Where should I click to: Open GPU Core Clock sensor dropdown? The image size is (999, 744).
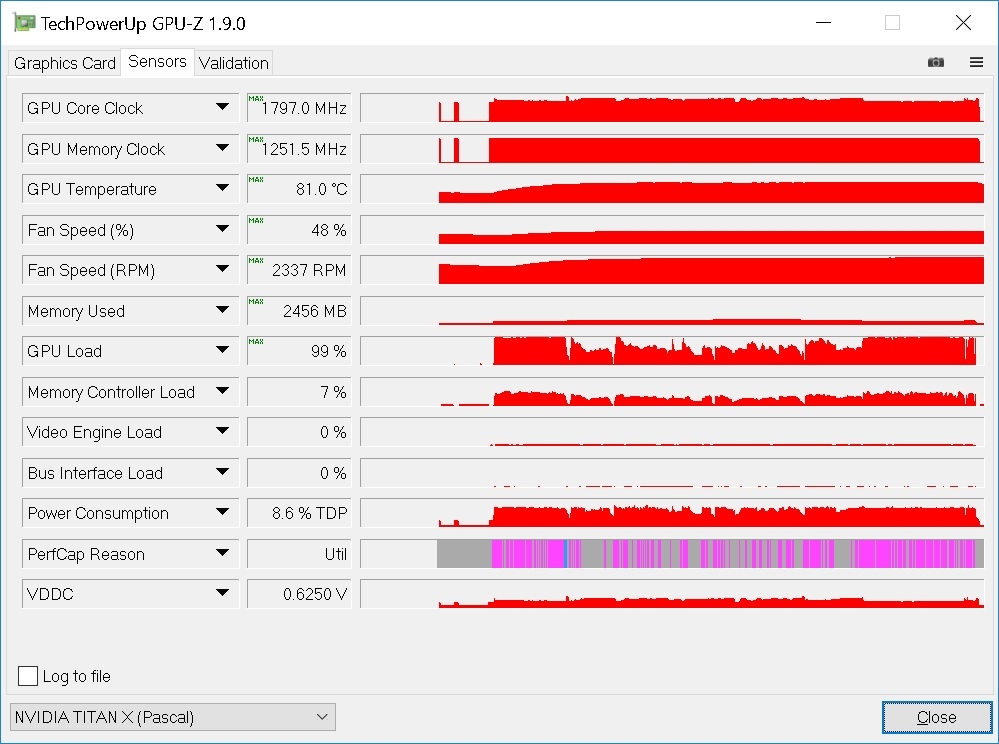pyautogui.click(x=222, y=108)
